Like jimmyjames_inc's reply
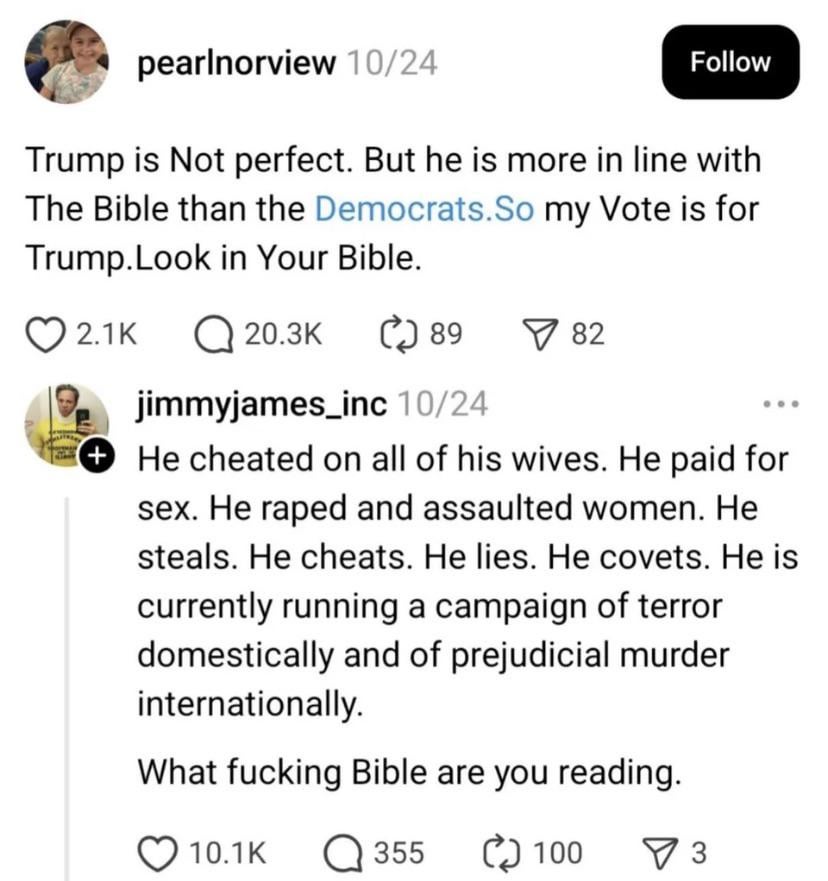The width and height of the screenshot is (828, 881). 158,852
